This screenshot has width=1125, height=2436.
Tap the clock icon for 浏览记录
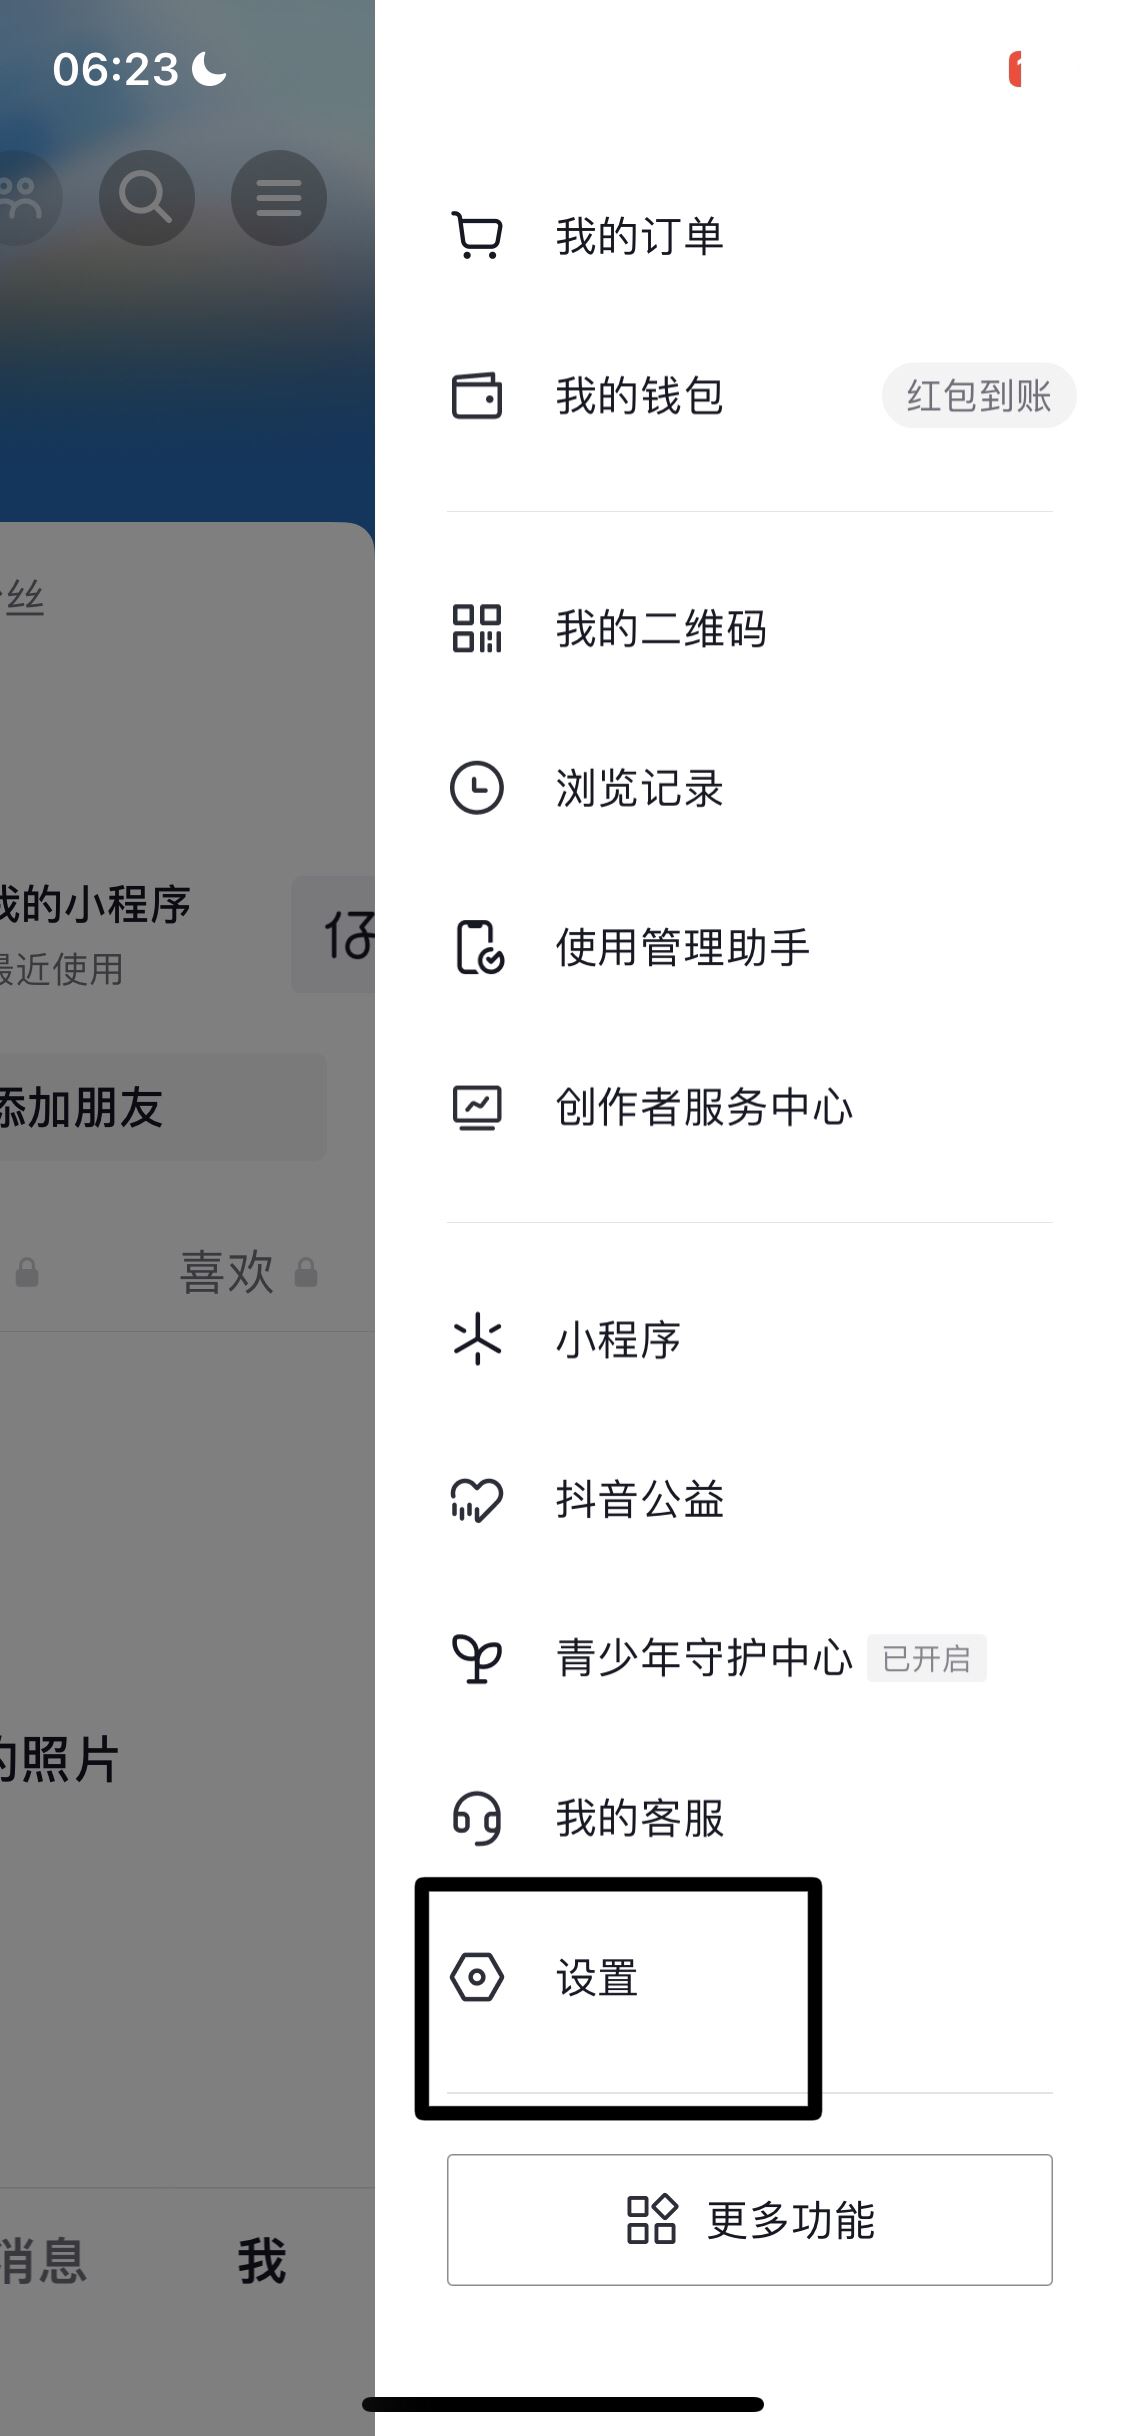[478, 789]
